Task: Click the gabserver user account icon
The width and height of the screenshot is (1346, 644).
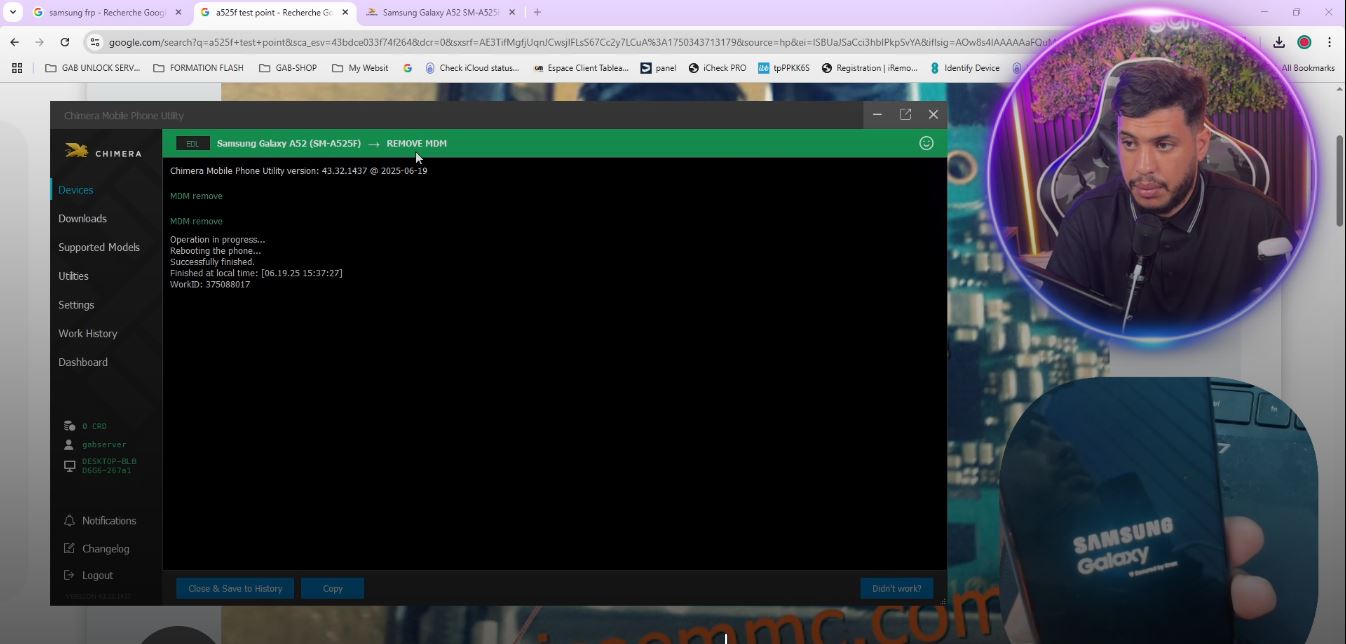Action: [69, 444]
